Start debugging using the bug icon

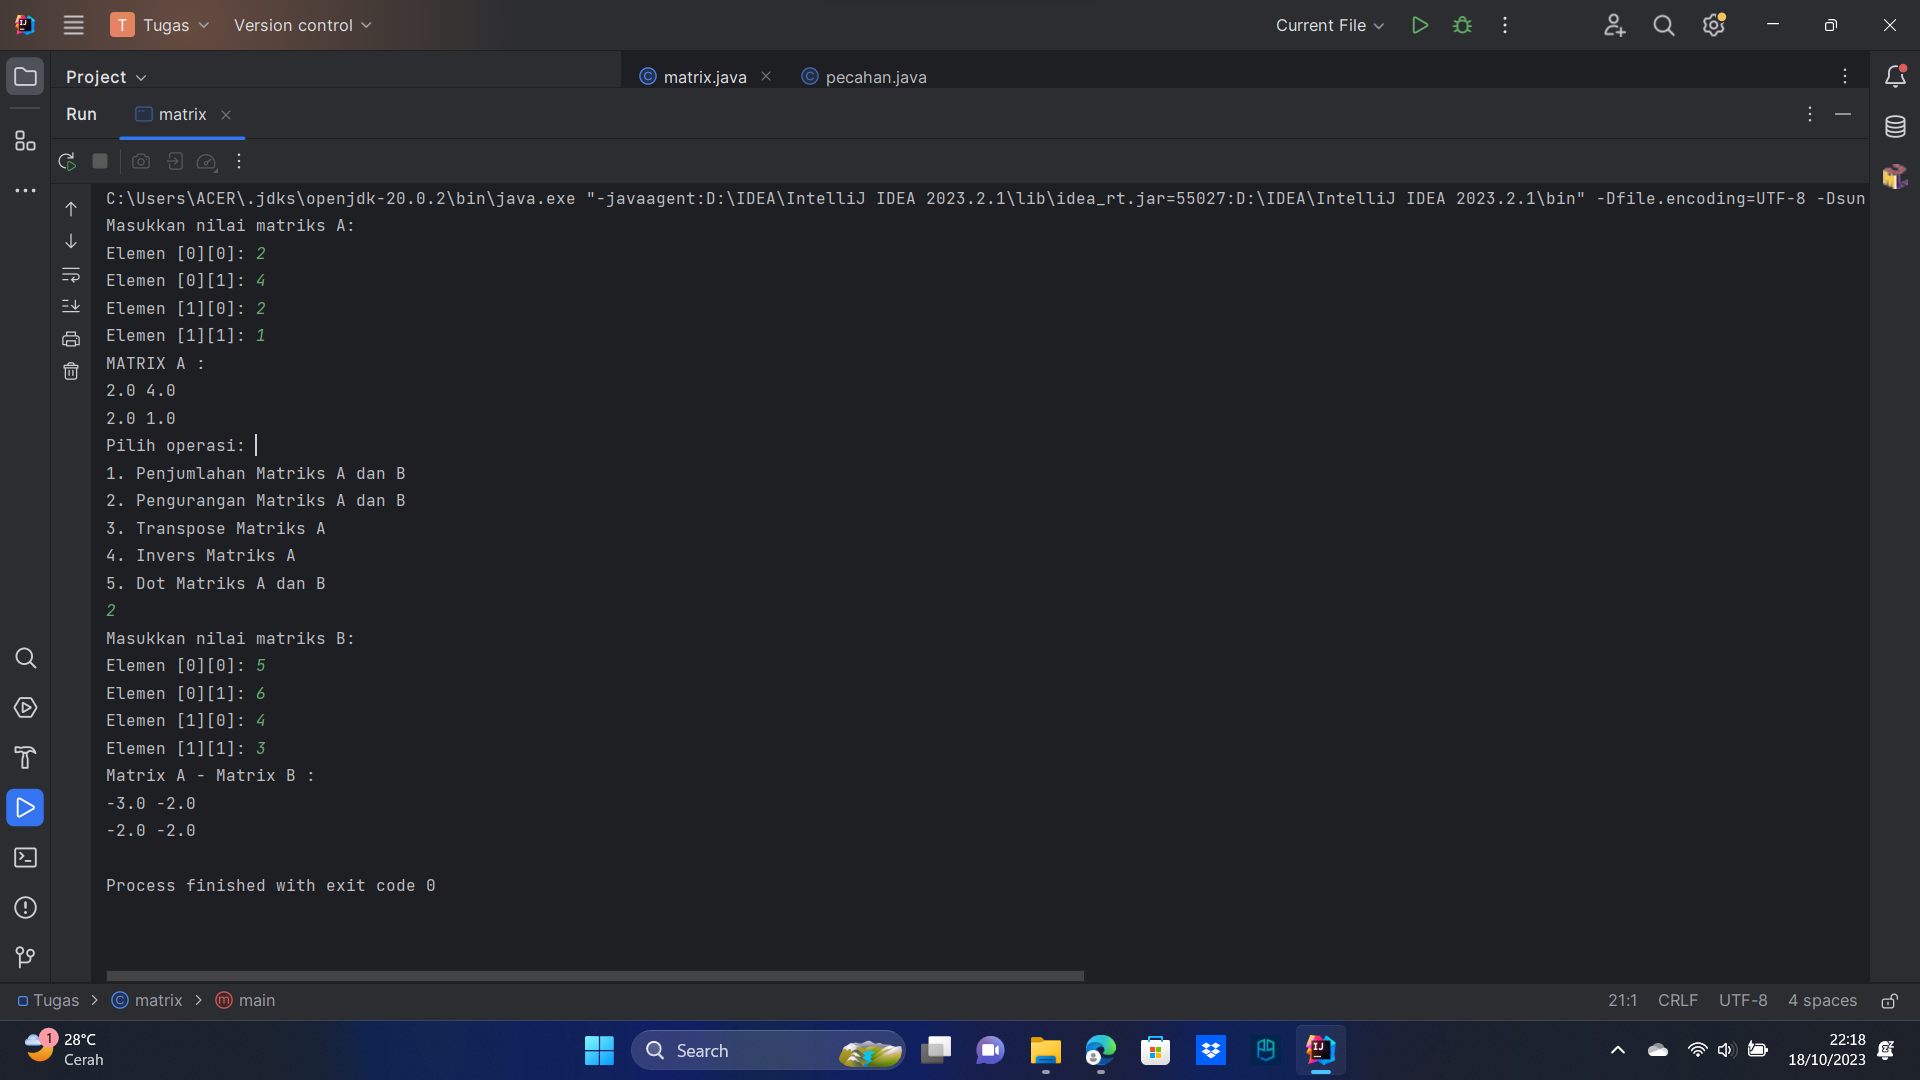[1462, 25]
